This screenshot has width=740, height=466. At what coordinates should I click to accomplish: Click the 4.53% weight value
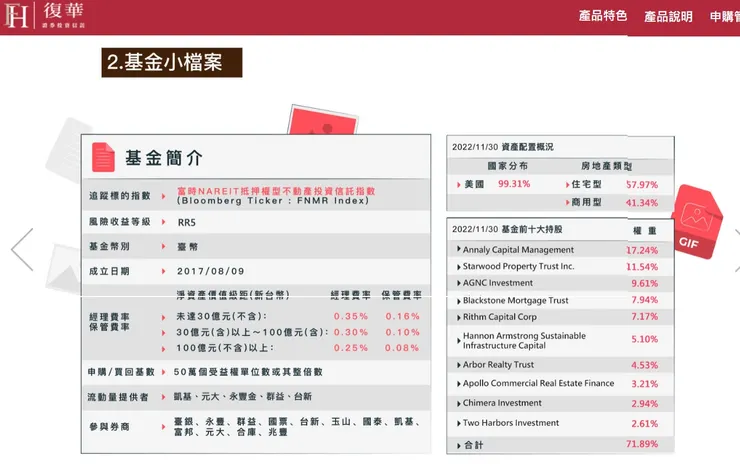(645, 365)
